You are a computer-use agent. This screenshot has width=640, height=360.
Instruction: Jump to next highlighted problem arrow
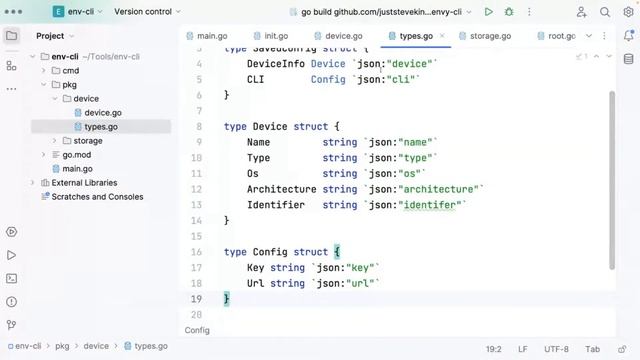click(x=609, y=56)
